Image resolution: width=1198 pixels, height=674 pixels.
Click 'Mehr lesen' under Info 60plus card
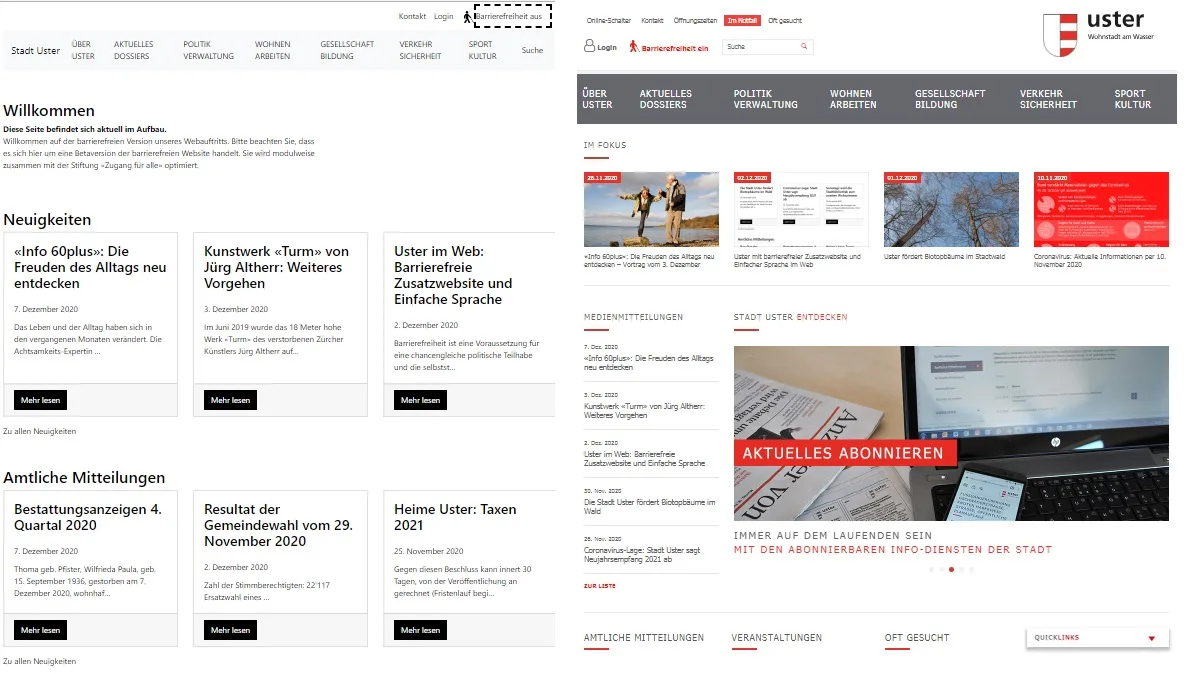pyautogui.click(x=40, y=400)
